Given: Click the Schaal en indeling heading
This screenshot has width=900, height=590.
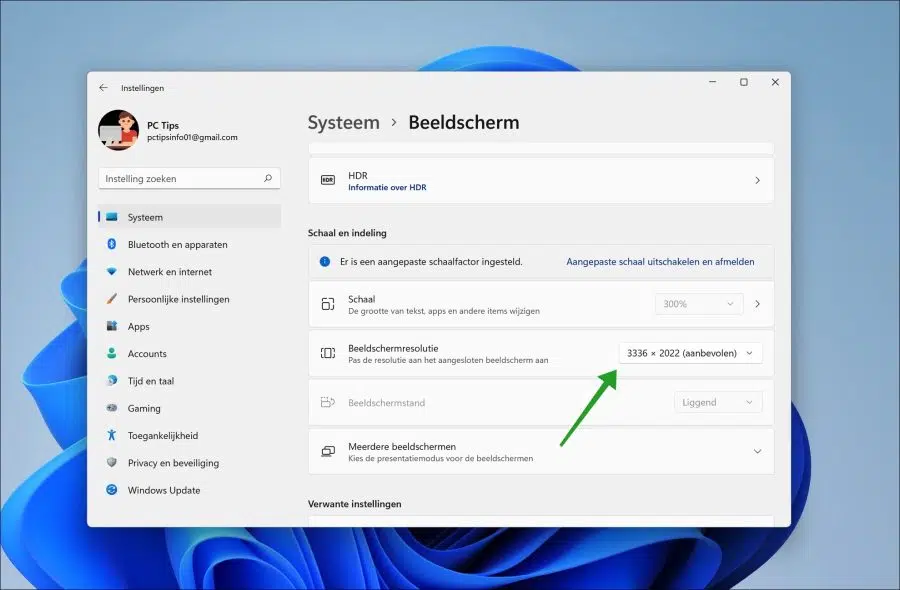Looking at the screenshot, I should (347, 233).
